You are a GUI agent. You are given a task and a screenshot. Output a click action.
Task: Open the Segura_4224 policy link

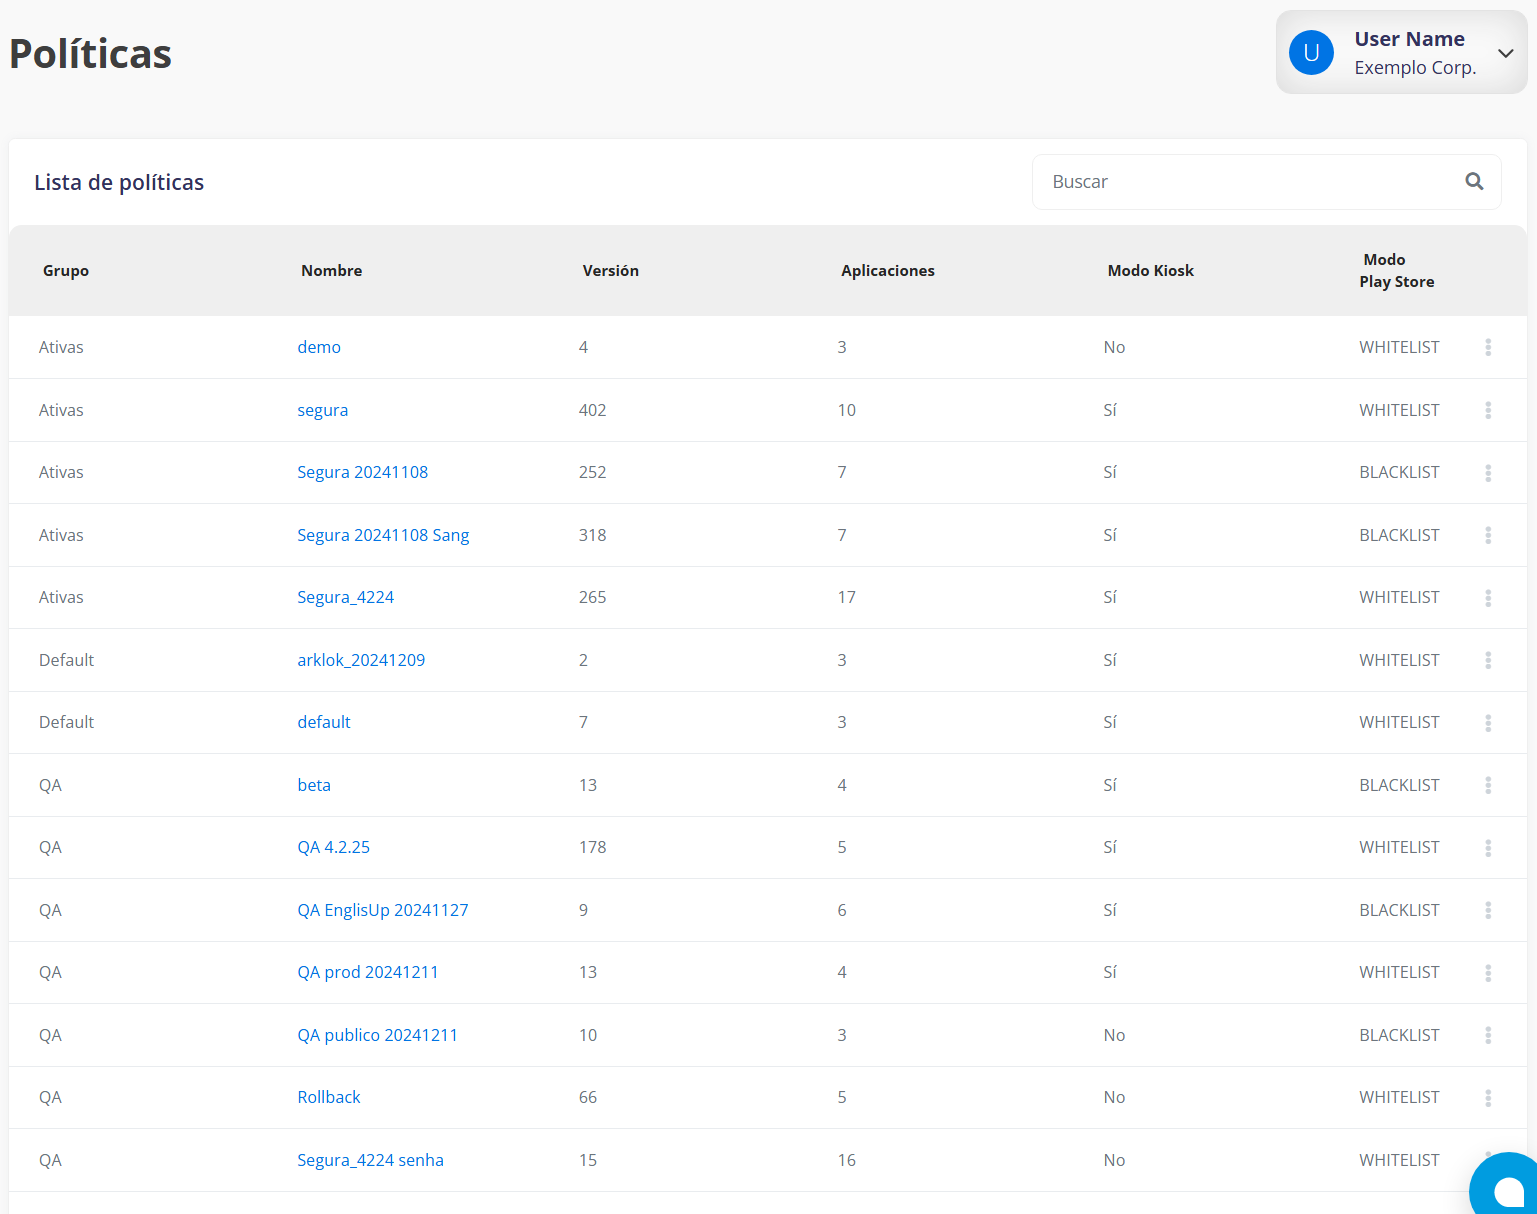(345, 597)
